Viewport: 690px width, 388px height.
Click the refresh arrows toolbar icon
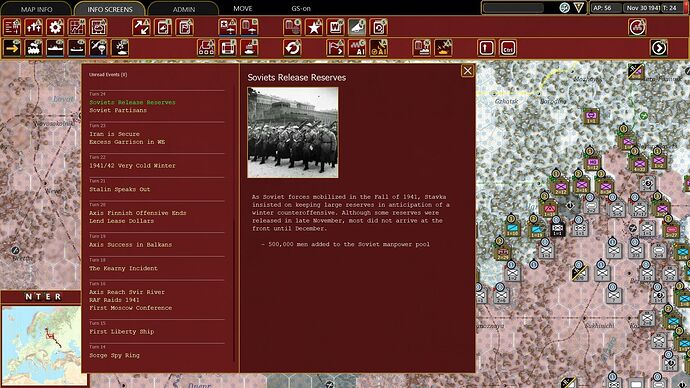point(292,48)
